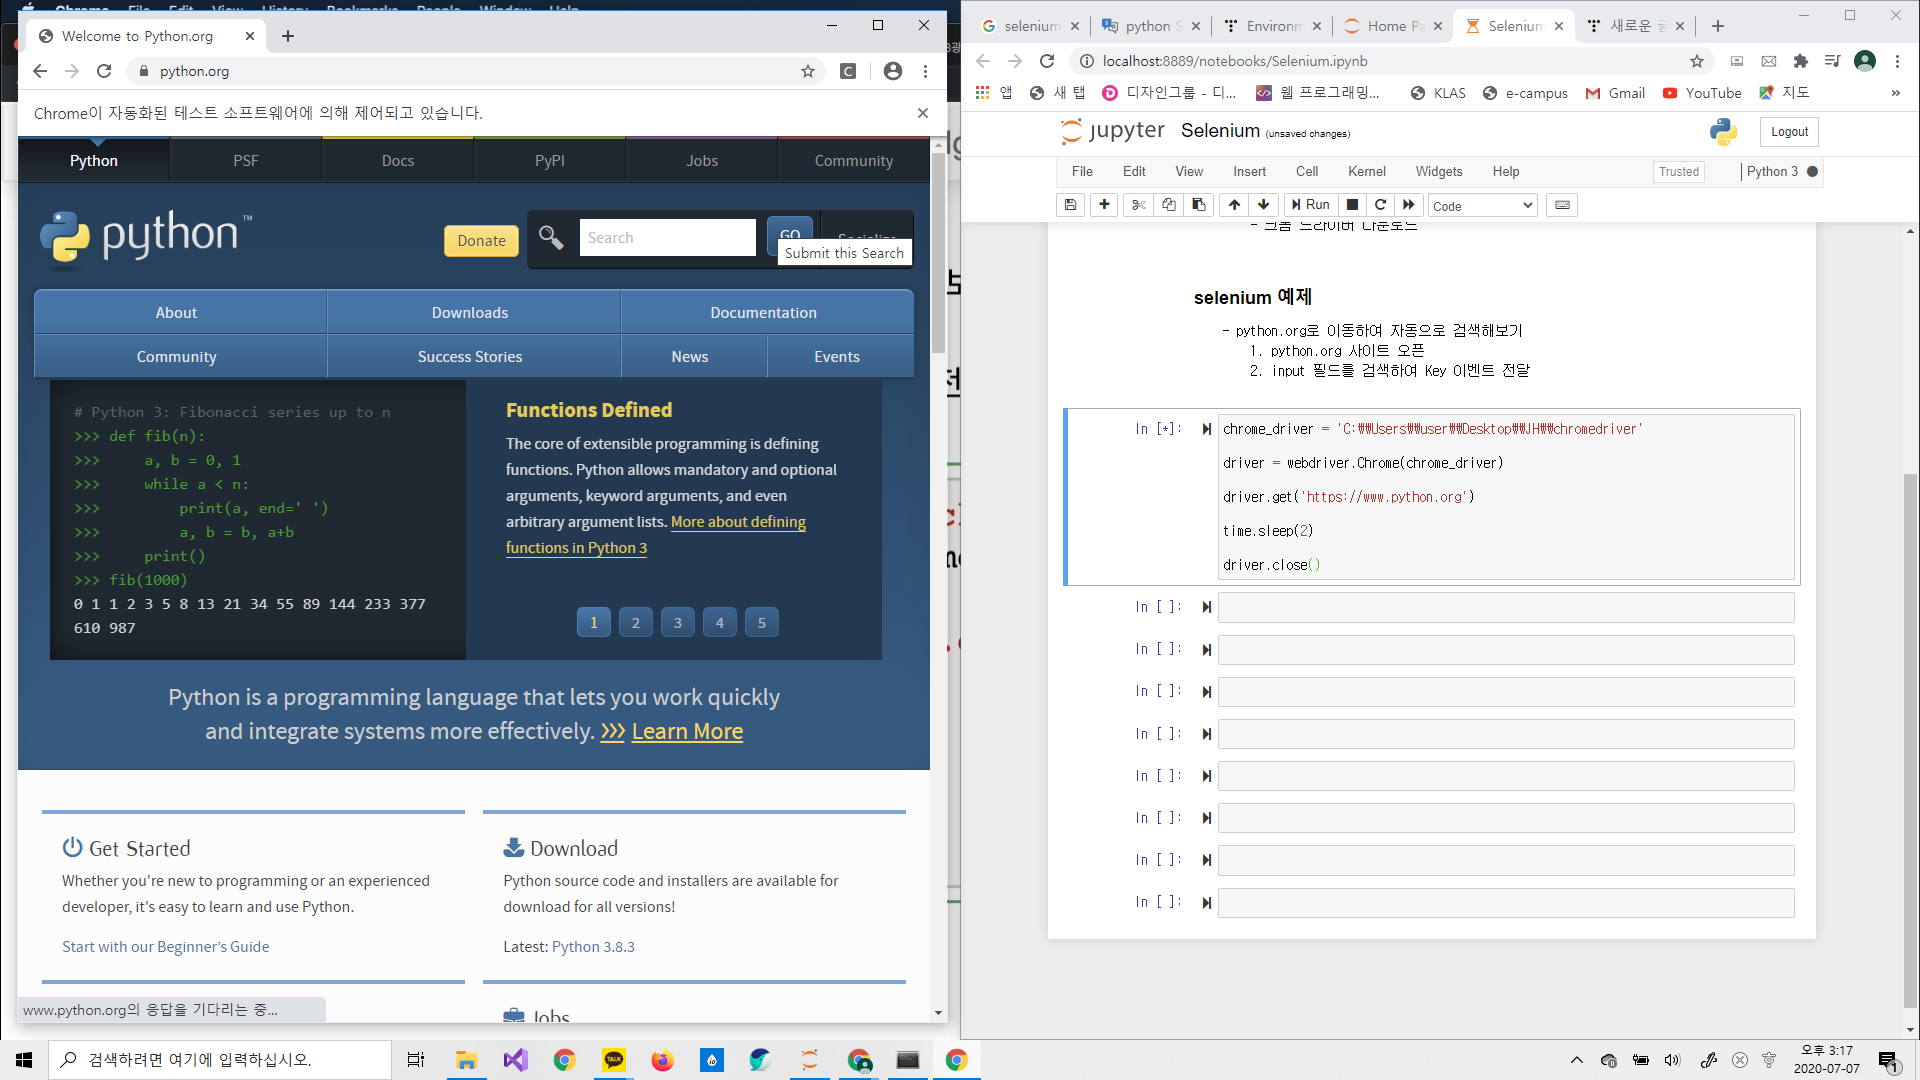Toggle the Trusted notebook indicator
This screenshot has width=1920, height=1080.
tap(1678, 172)
